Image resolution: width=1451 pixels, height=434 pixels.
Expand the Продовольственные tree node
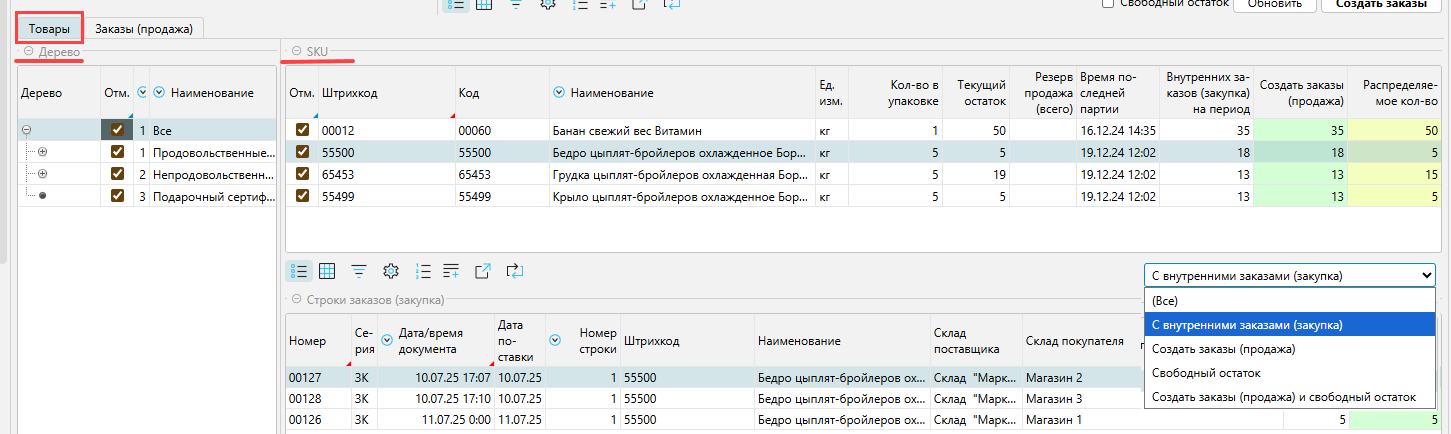point(42,152)
